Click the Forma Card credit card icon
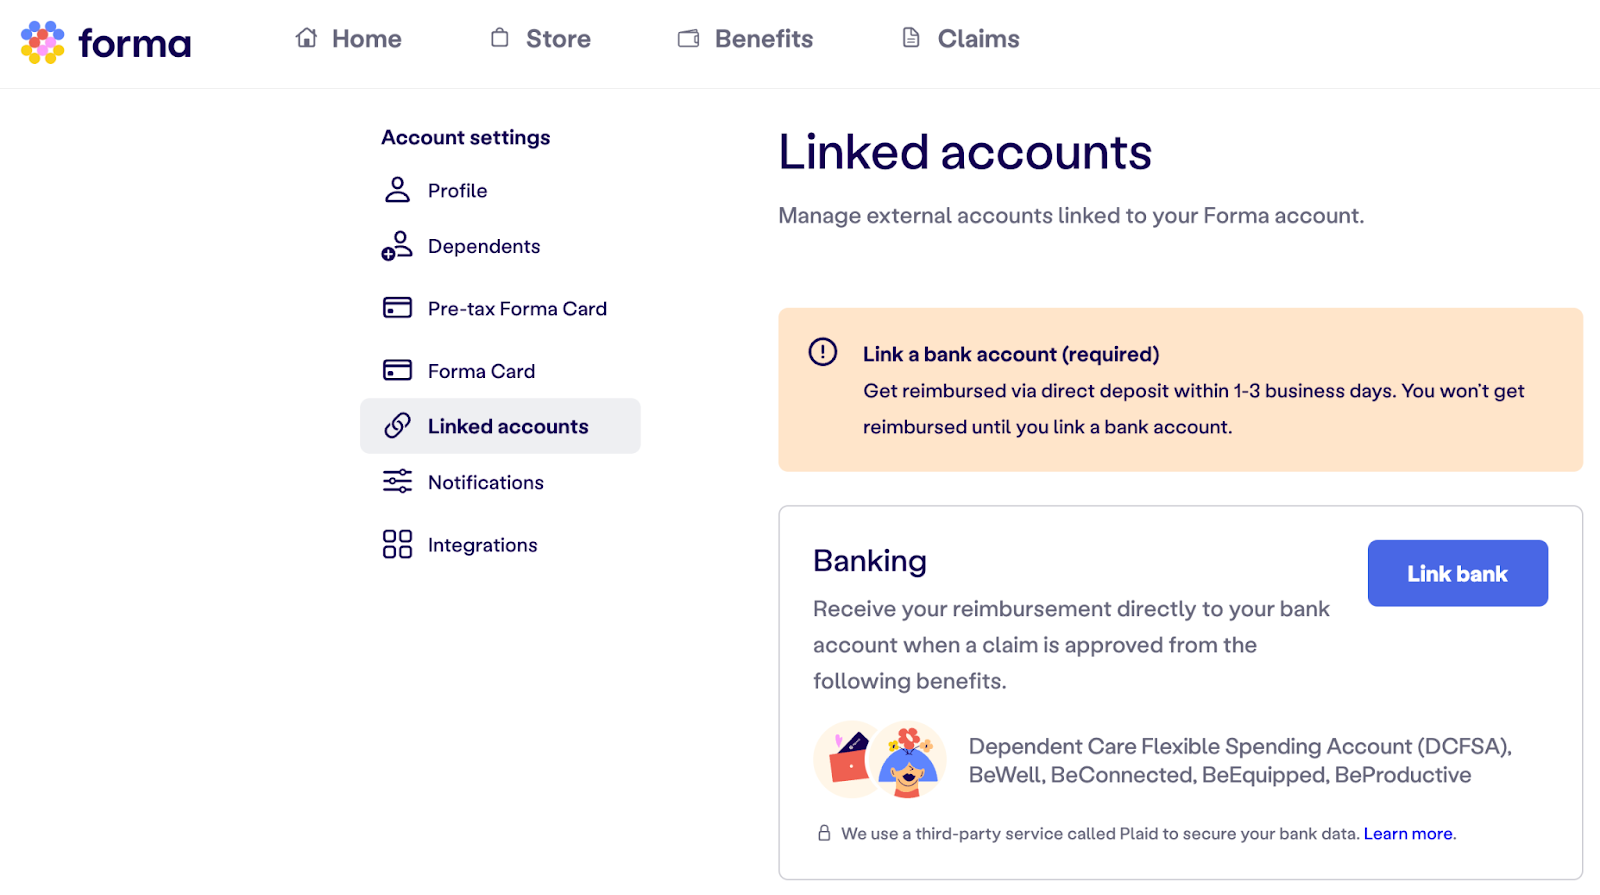Screen dimensions: 1600x895 397,371
